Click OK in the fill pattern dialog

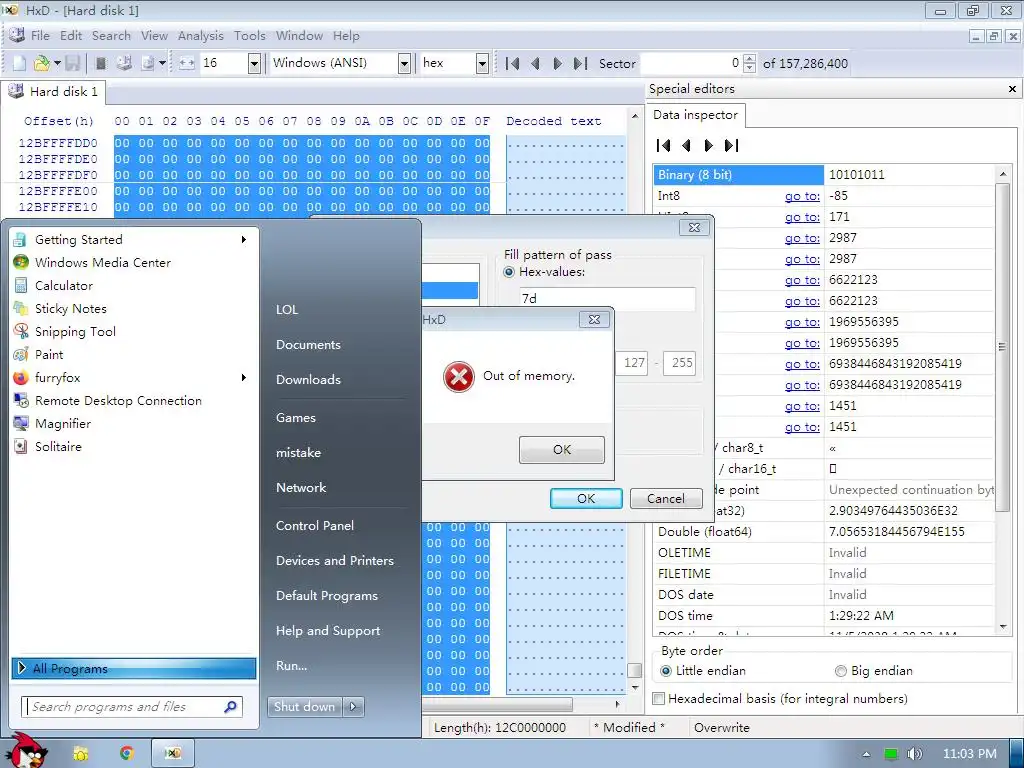(x=586, y=499)
